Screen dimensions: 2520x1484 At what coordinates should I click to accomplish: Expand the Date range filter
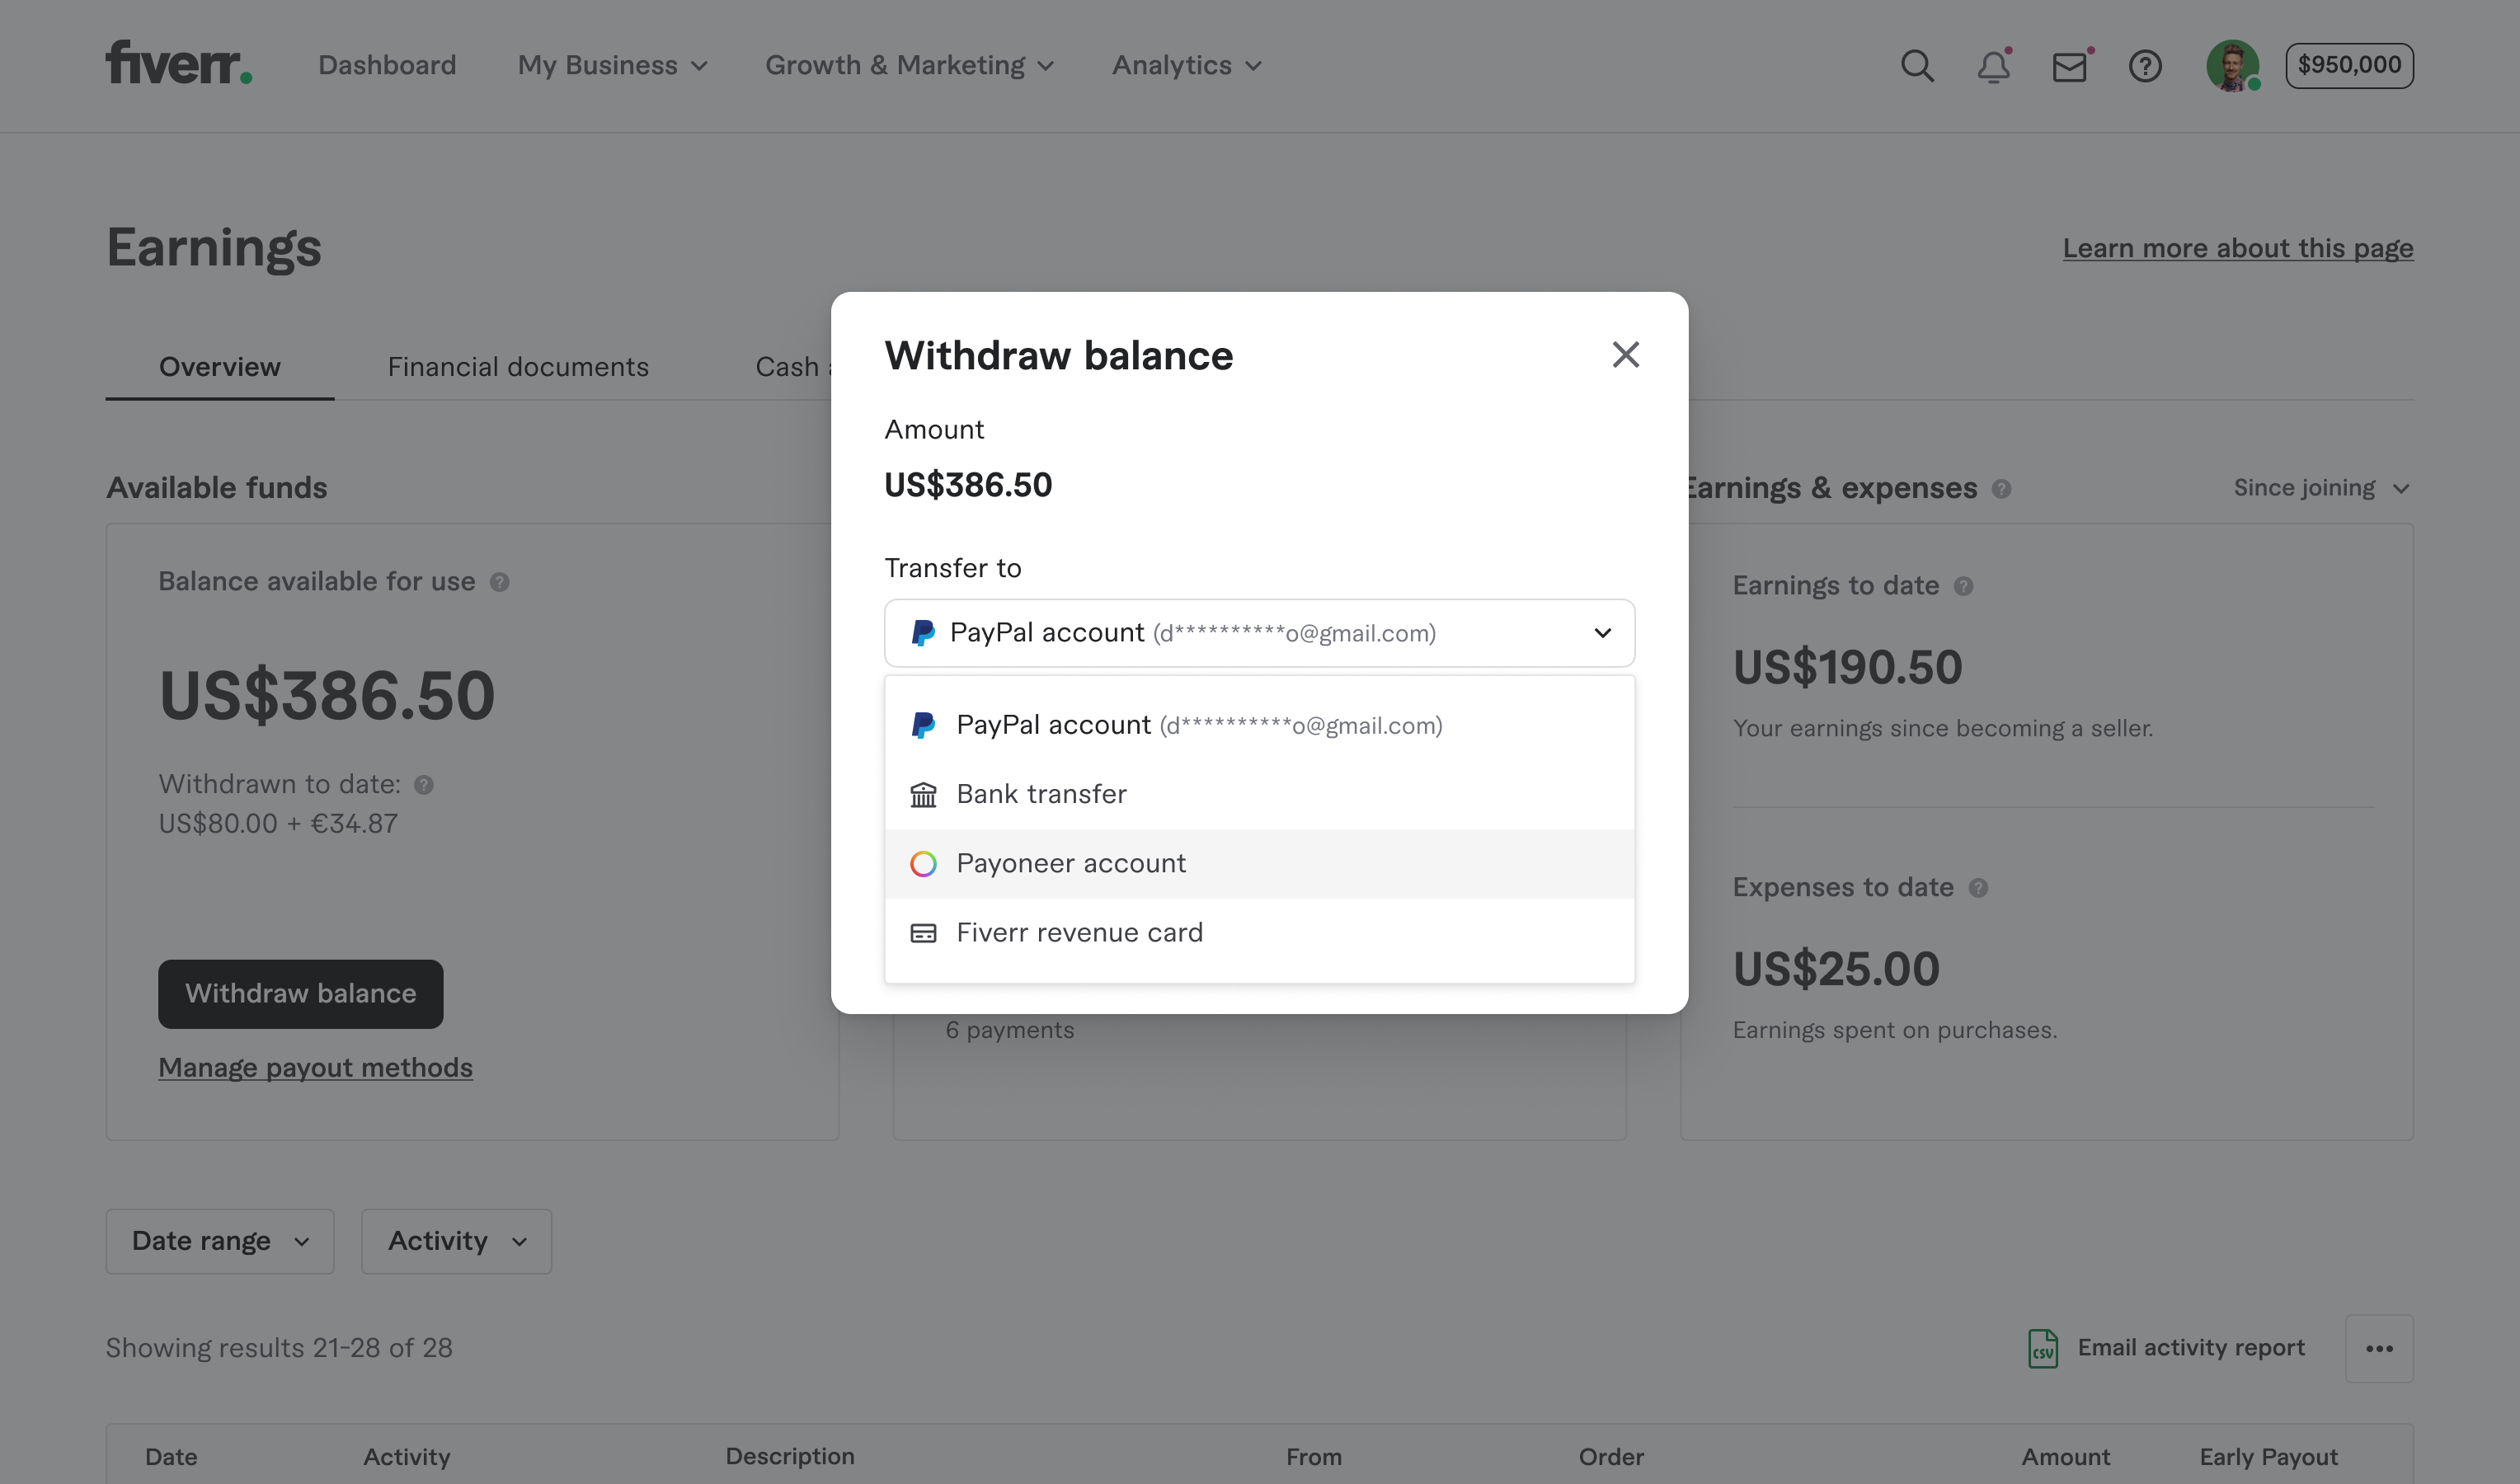click(220, 1241)
